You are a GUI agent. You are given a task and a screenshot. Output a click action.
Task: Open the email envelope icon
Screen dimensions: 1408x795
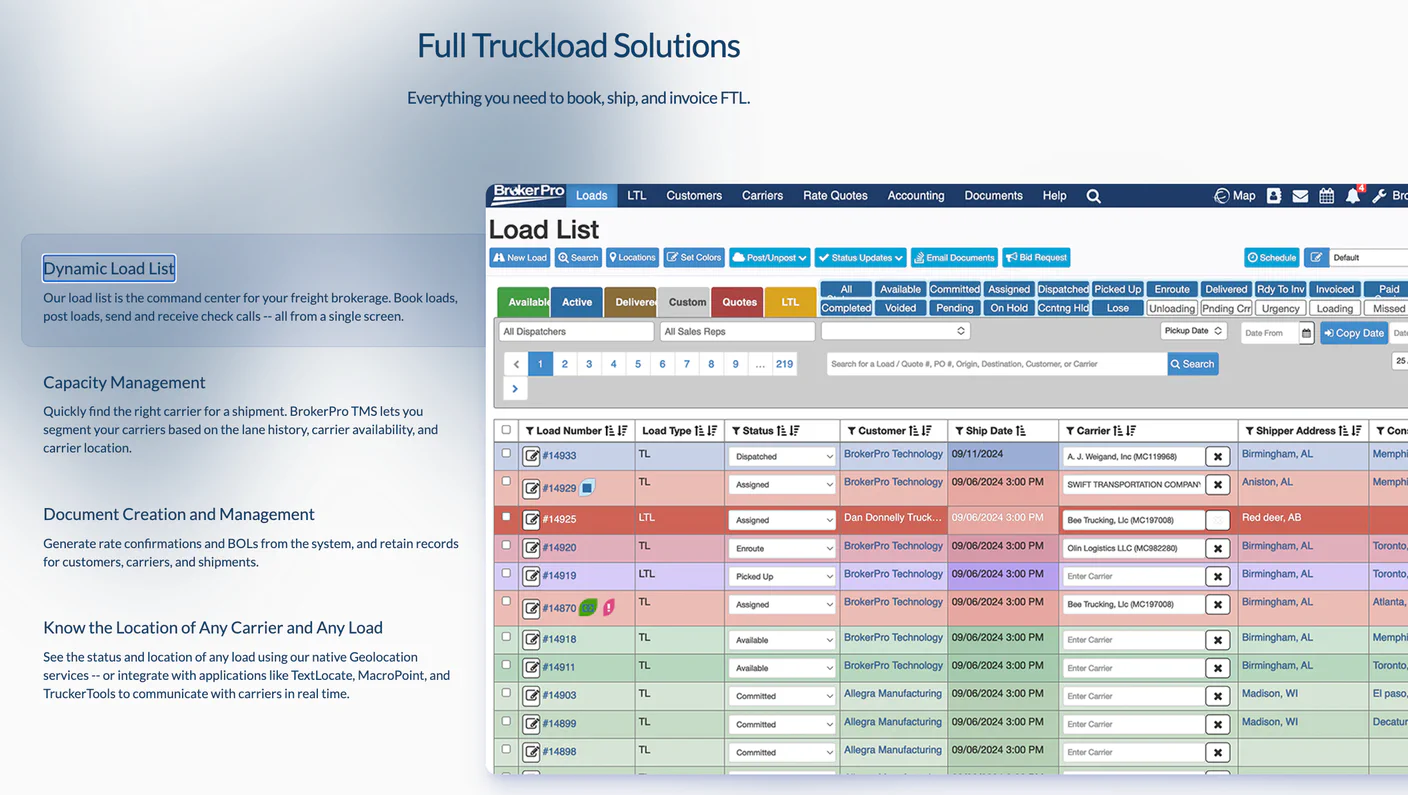click(1300, 195)
